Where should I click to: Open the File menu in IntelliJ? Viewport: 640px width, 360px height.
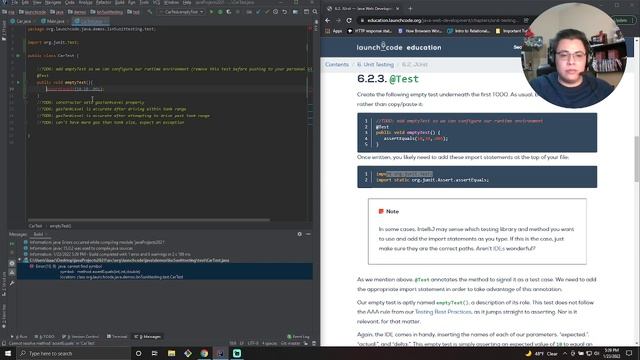pyautogui.click(x=14, y=2)
